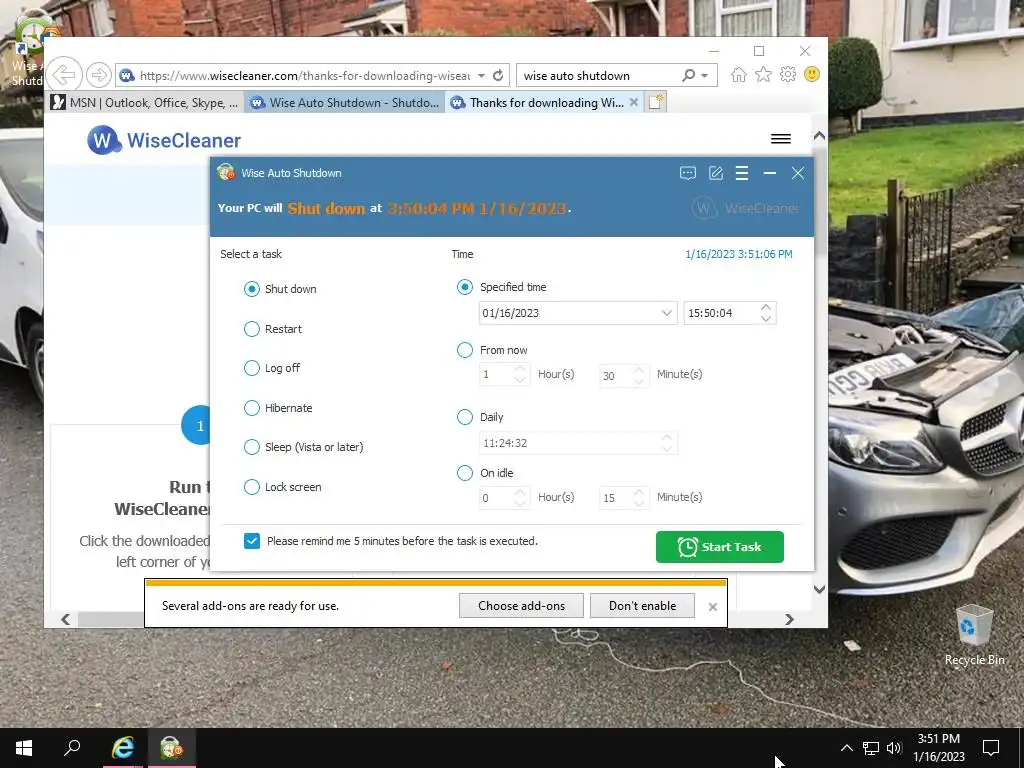Click the search magnifier in browser search box
The height and width of the screenshot is (768, 1024).
point(688,75)
